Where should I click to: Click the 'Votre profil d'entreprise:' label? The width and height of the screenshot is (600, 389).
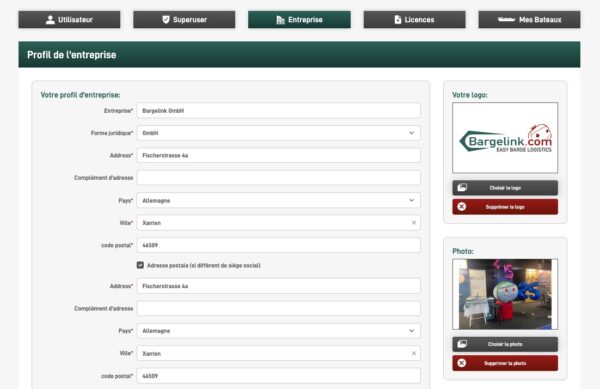80,95
